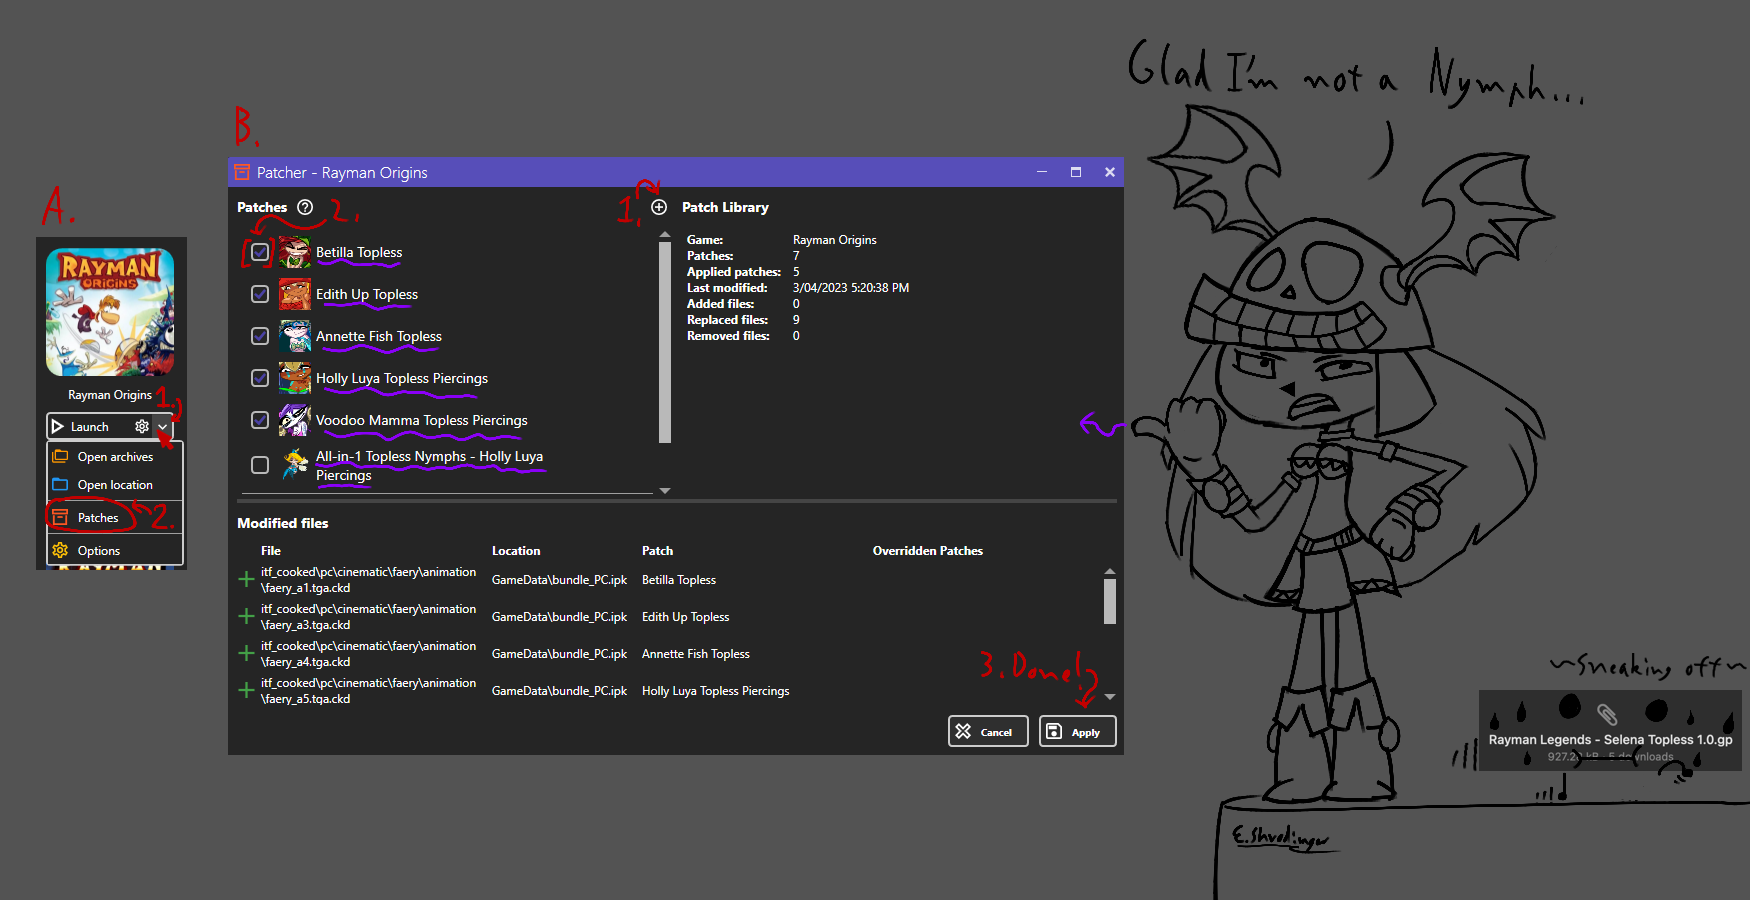Enable the Betilla Topless patch checkbox

(x=260, y=252)
